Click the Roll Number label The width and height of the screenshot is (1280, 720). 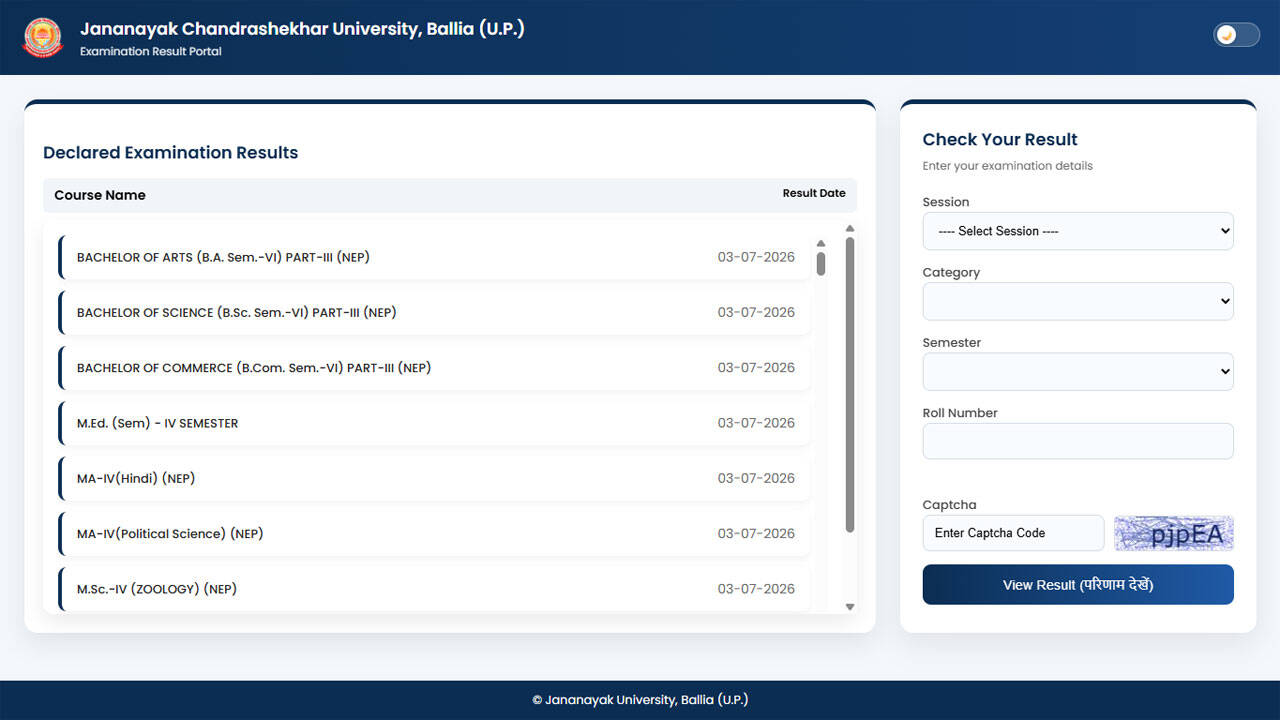coord(960,413)
